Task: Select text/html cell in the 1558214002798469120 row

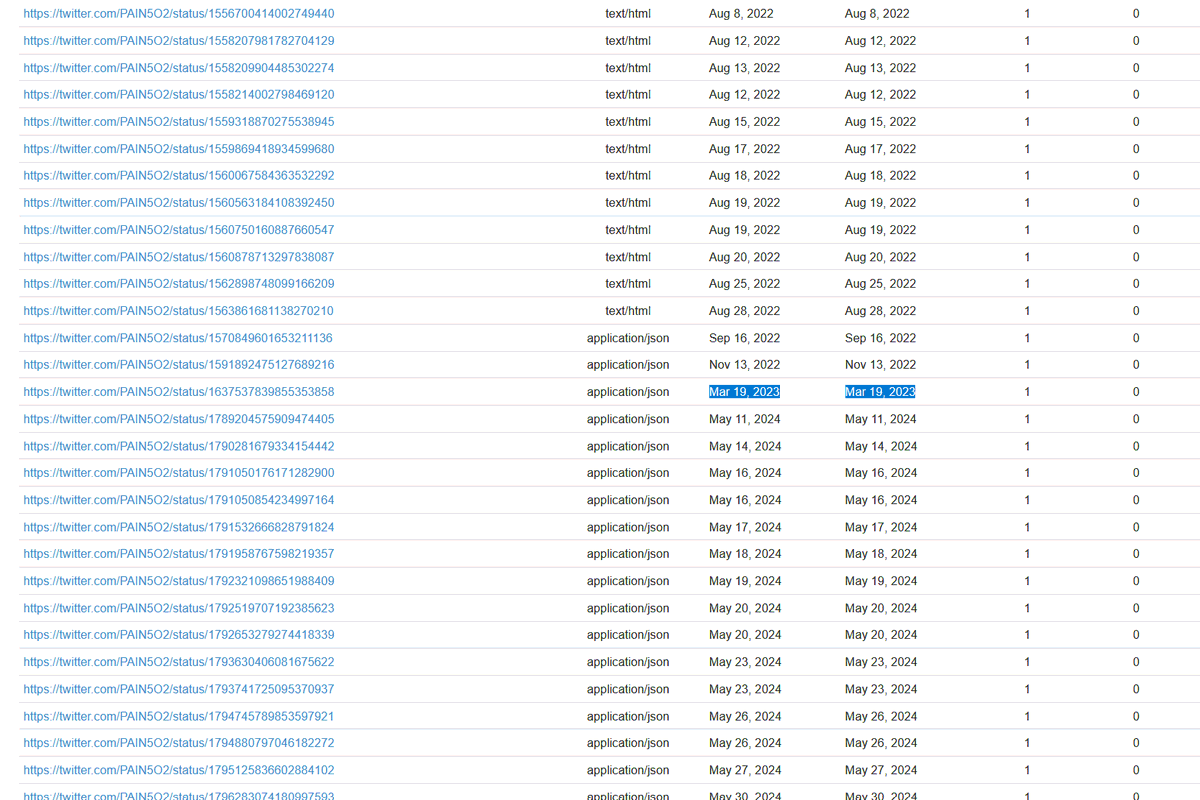Action: 628,95
